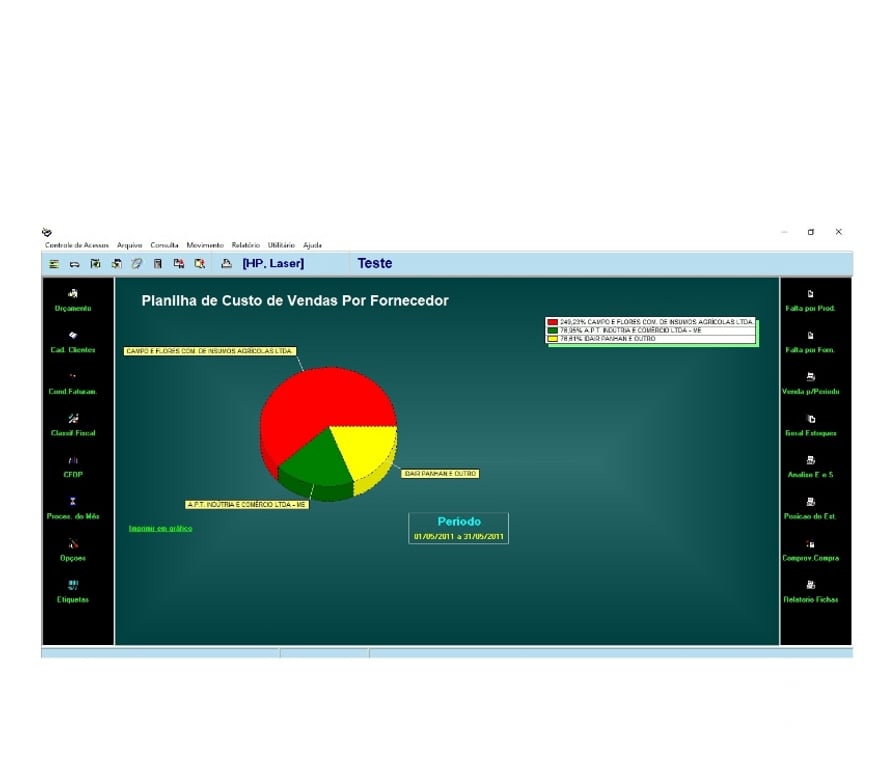Screen dimensions: 872x768
Task: Click the printer icon beside HP. Laser
Action: (x=226, y=264)
